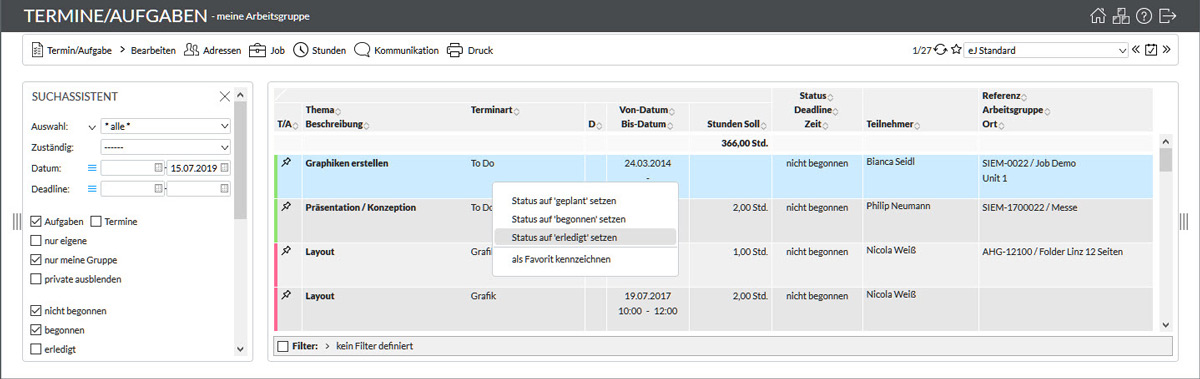Go to previous page with double-left arrows

point(1136,49)
